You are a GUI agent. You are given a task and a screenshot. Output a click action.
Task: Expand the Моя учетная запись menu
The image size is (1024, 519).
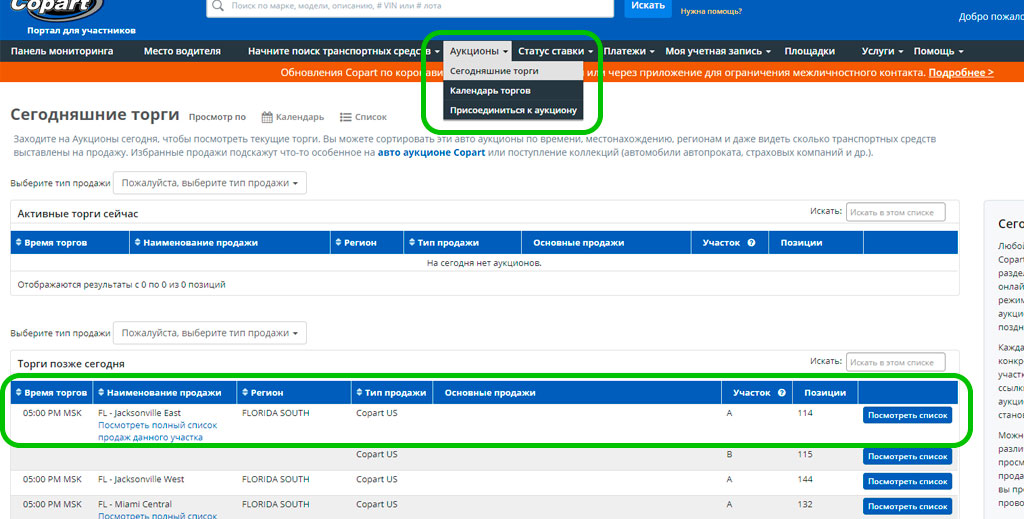point(718,51)
